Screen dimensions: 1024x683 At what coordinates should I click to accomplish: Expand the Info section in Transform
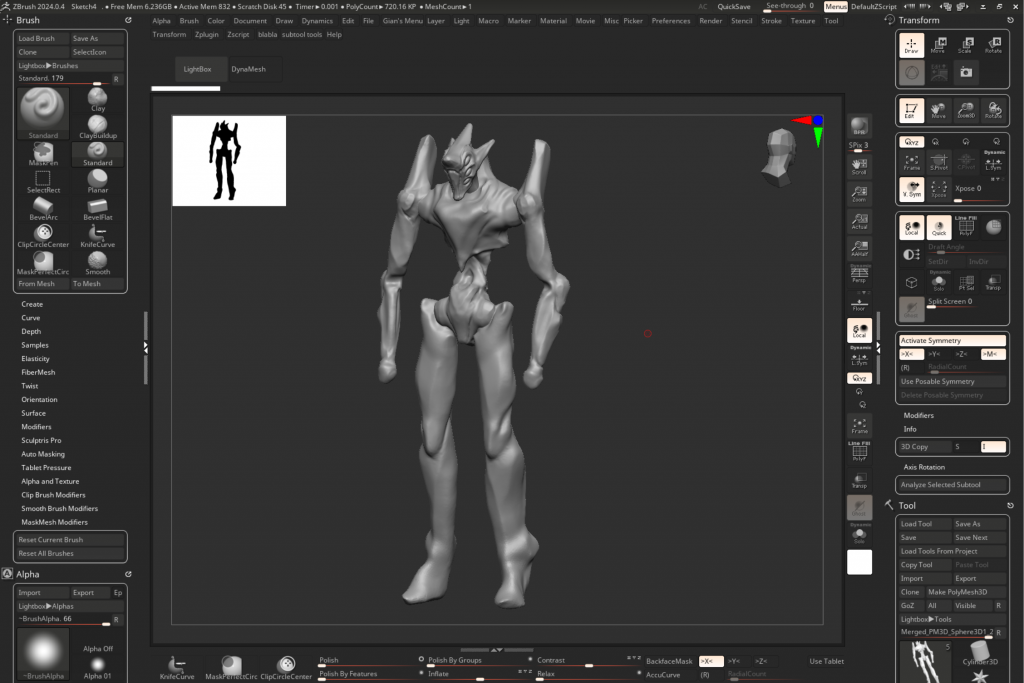[910, 429]
